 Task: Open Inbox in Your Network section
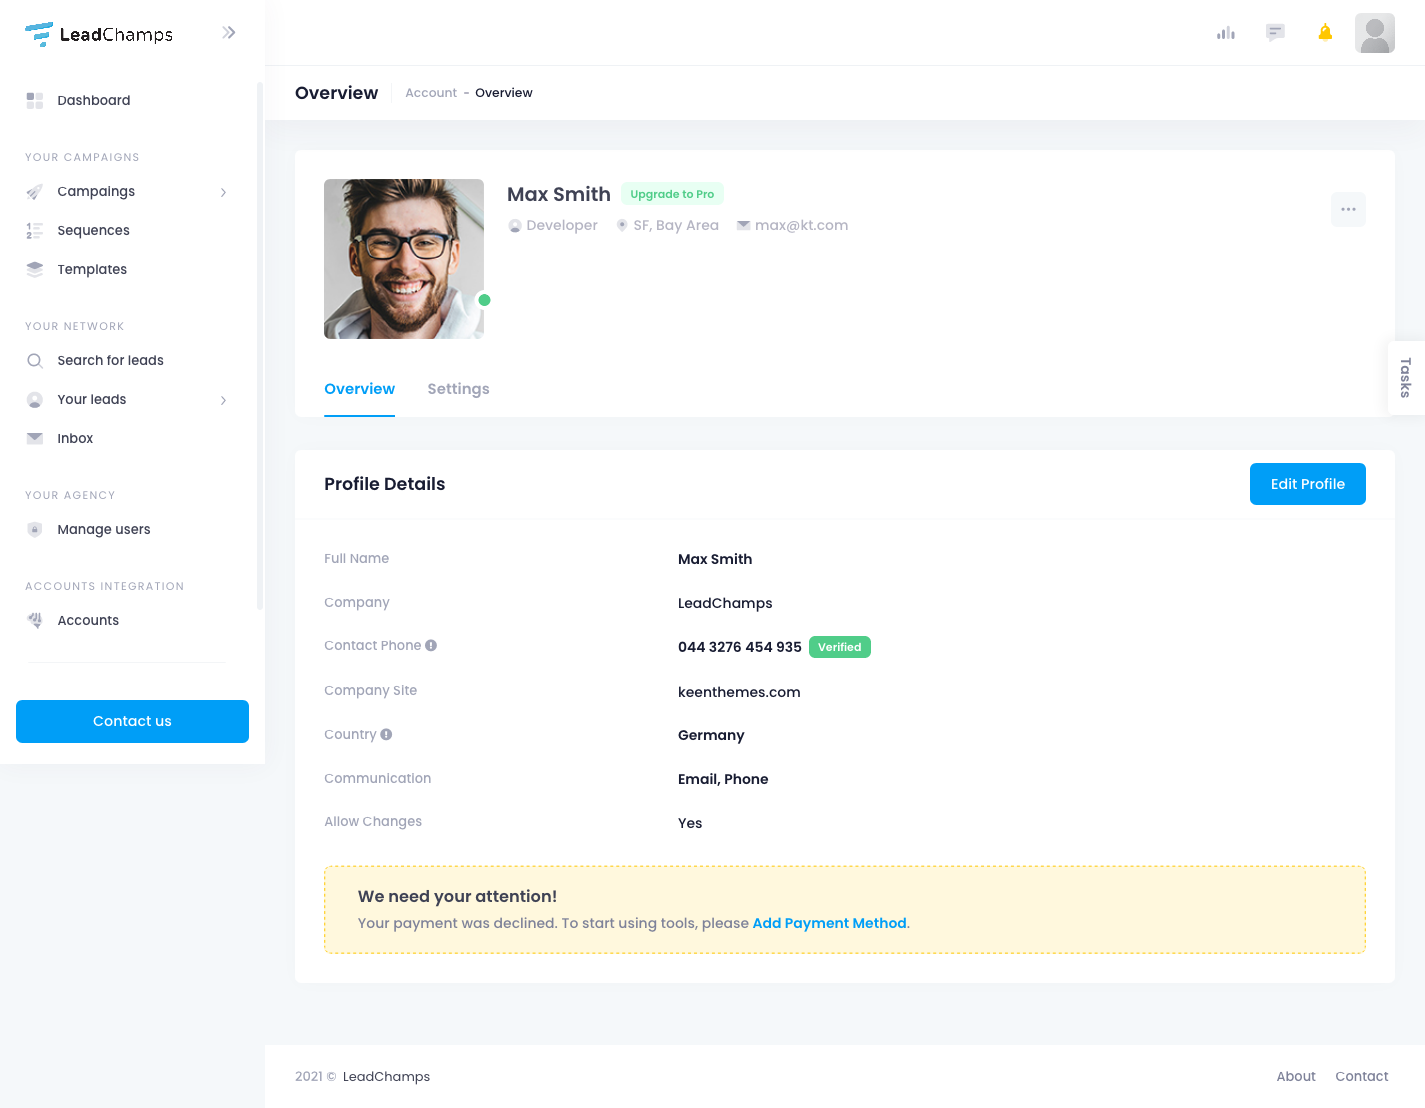[74, 438]
